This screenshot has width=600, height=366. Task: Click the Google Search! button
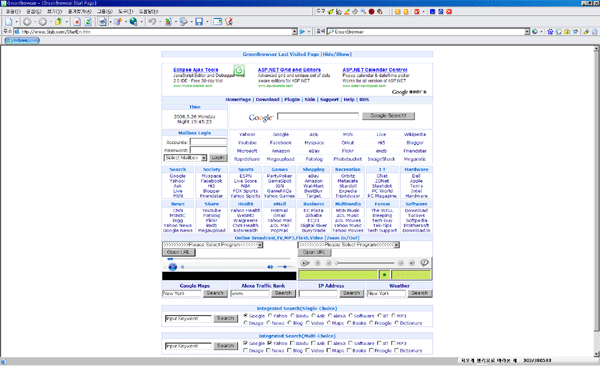coord(388,116)
